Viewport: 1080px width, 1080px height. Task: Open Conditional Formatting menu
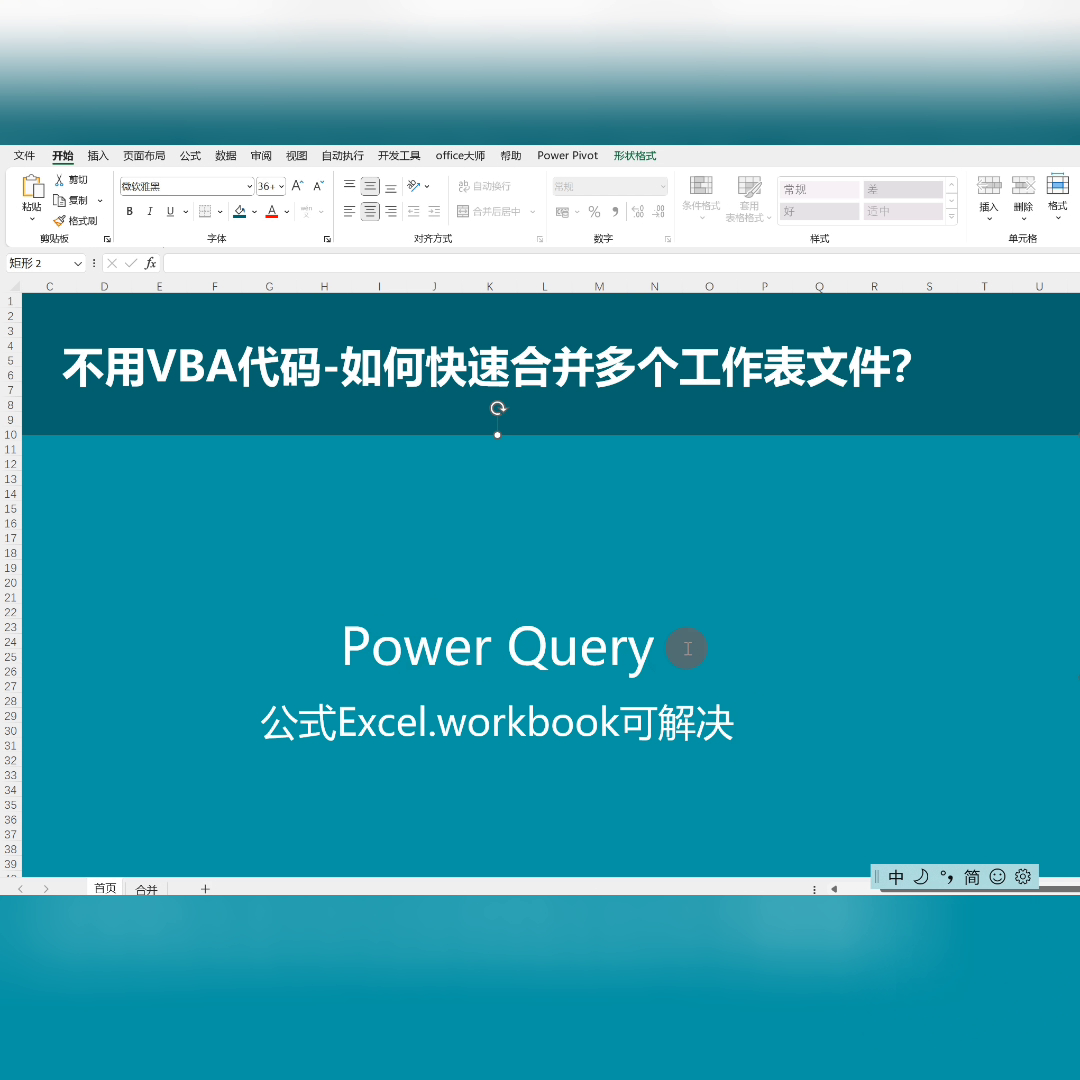coord(701,198)
